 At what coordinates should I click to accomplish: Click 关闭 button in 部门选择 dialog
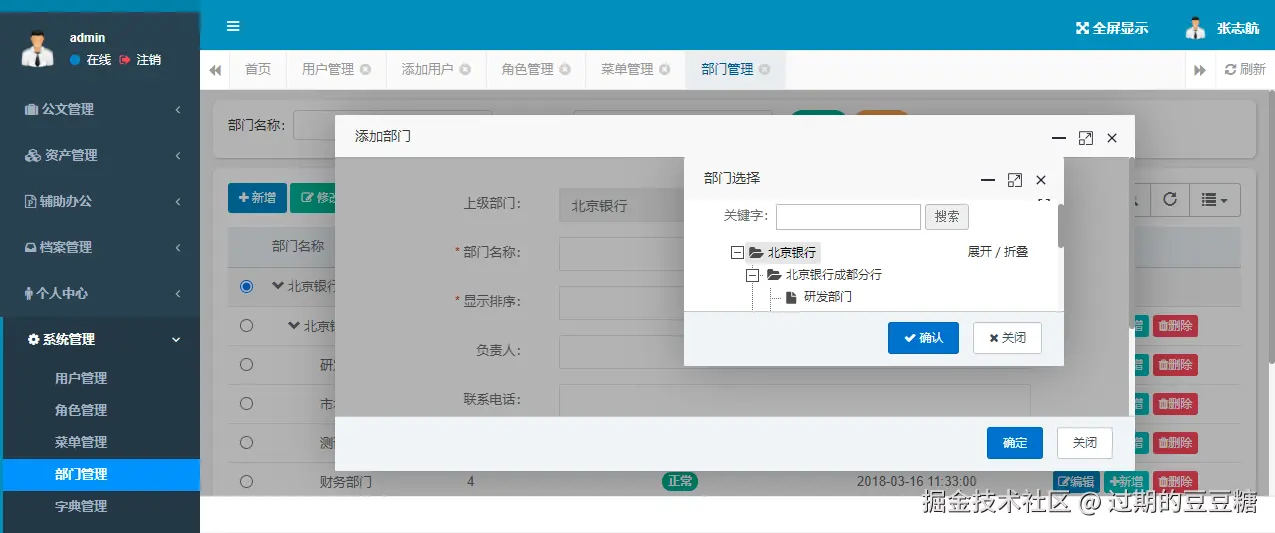1007,338
